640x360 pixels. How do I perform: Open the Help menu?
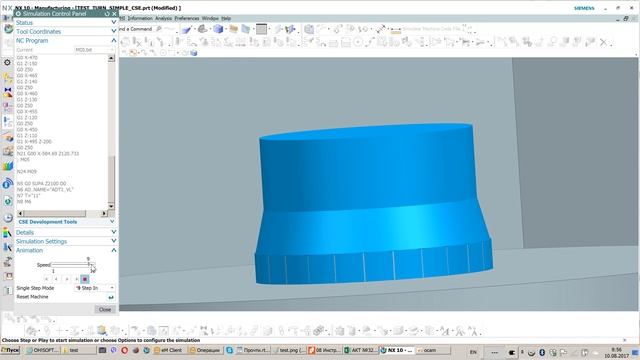[x=226, y=18]
